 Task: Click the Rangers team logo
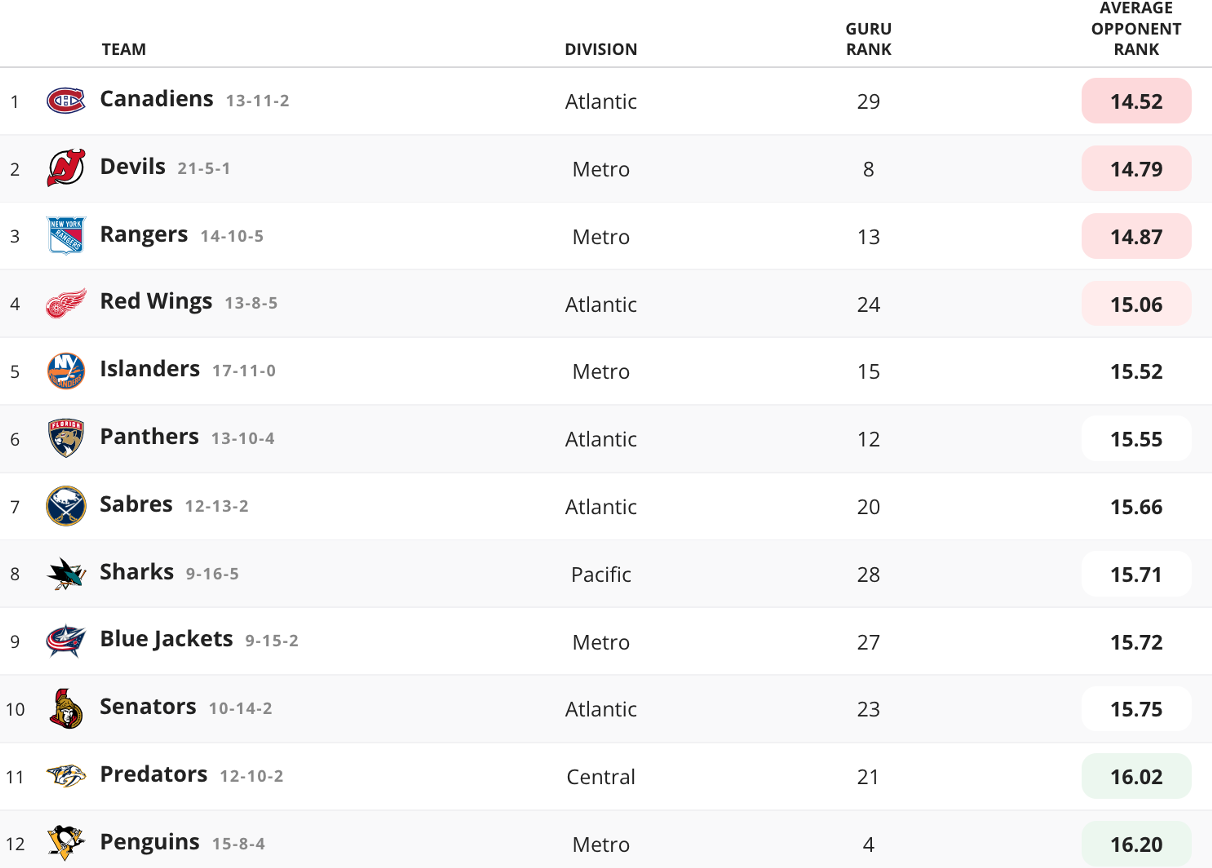coord(66,236)
